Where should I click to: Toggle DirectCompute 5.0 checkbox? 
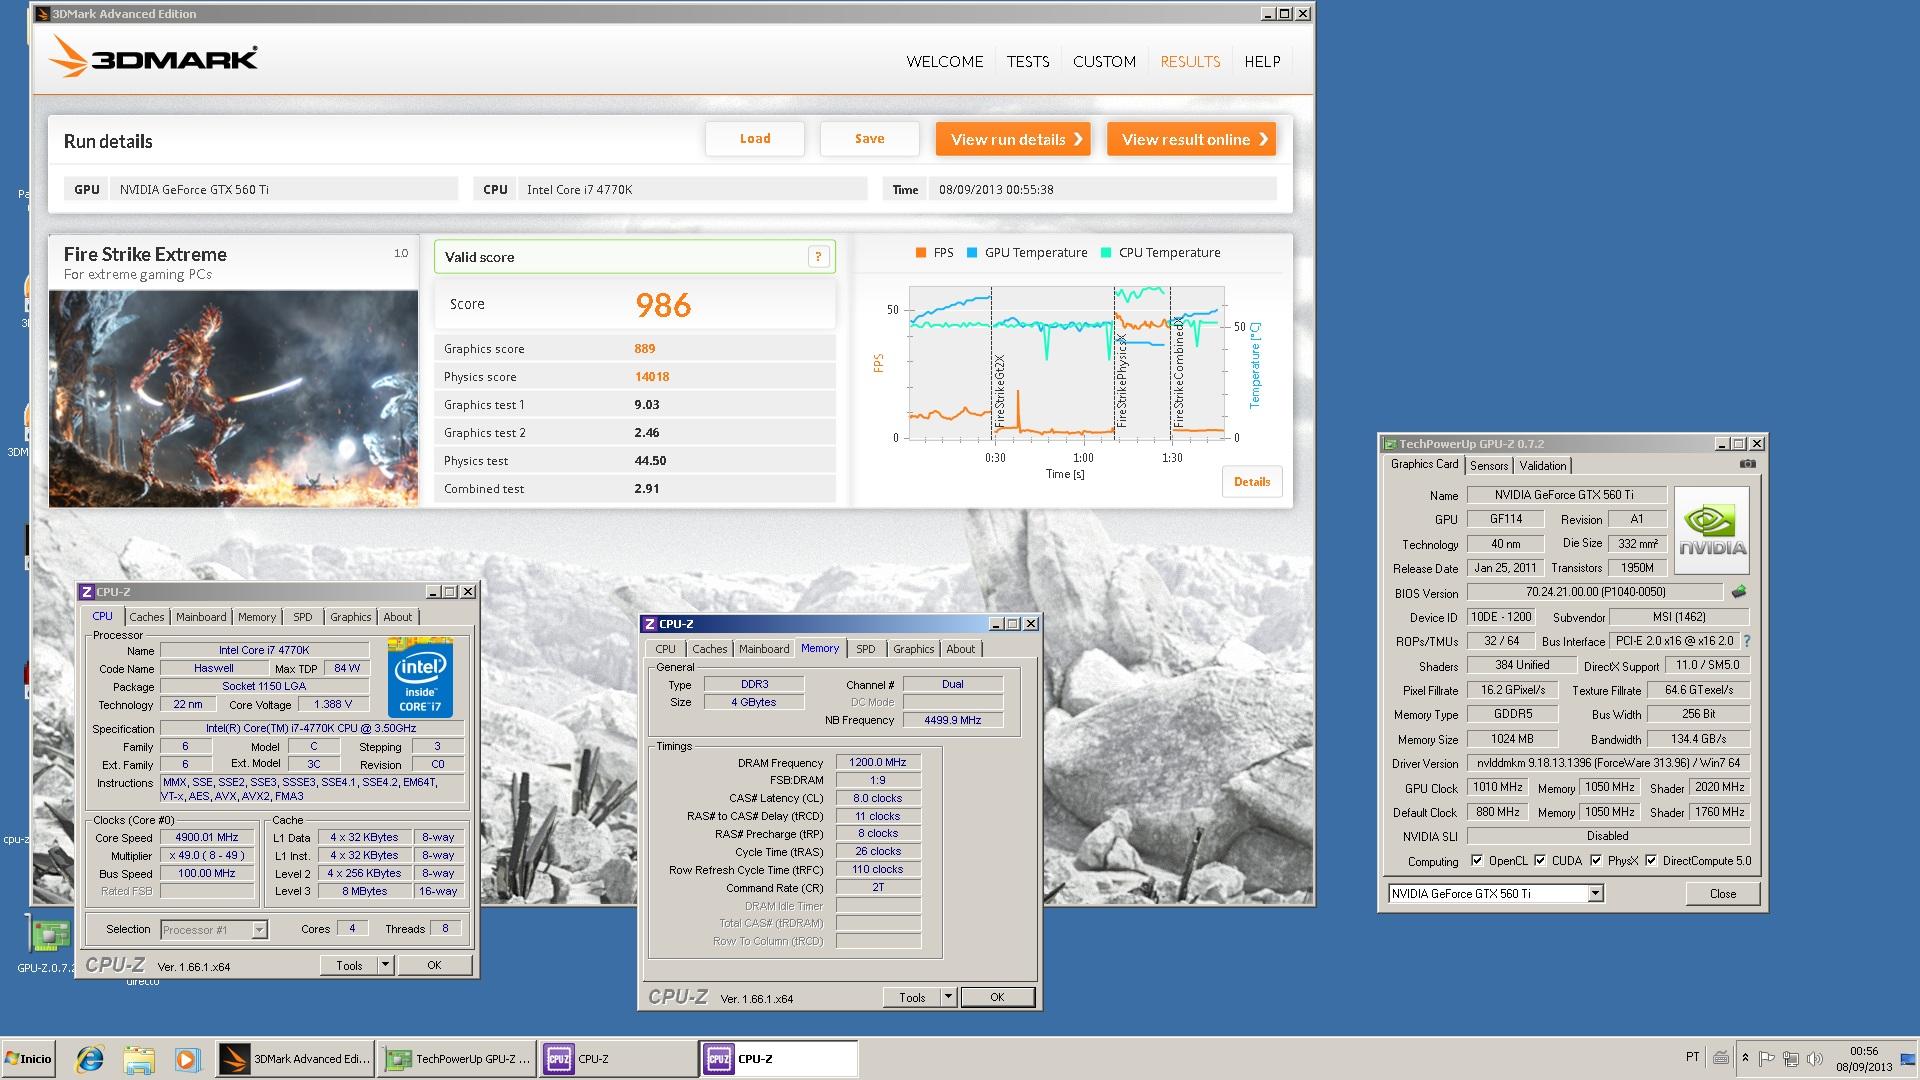coord(1651,860)
